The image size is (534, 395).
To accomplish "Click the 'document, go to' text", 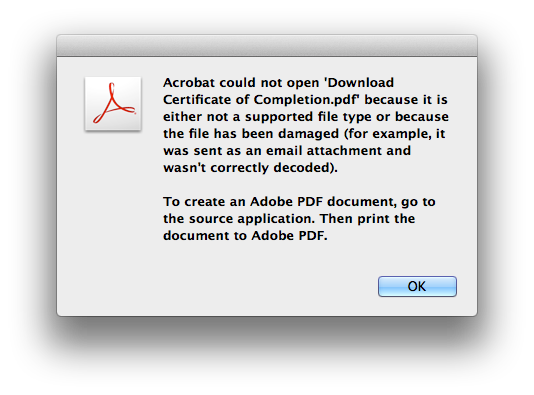I will [381, 202].
